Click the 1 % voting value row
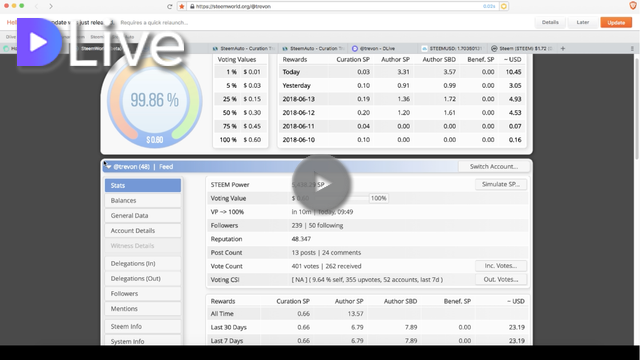Screen dimensions: 640x360 click(x=240, y=72)
